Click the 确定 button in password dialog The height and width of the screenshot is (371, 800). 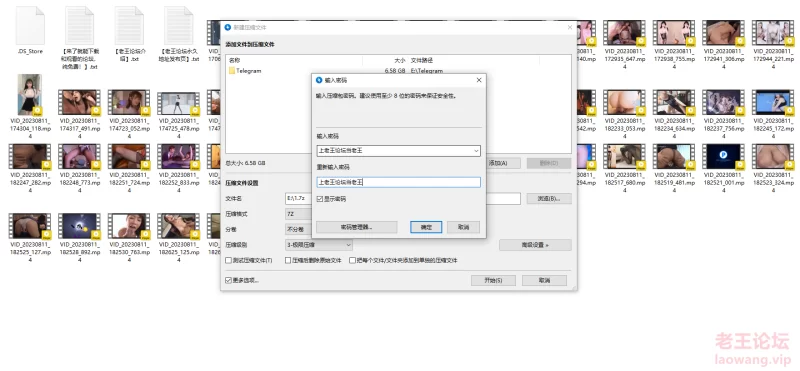point(426,227)
